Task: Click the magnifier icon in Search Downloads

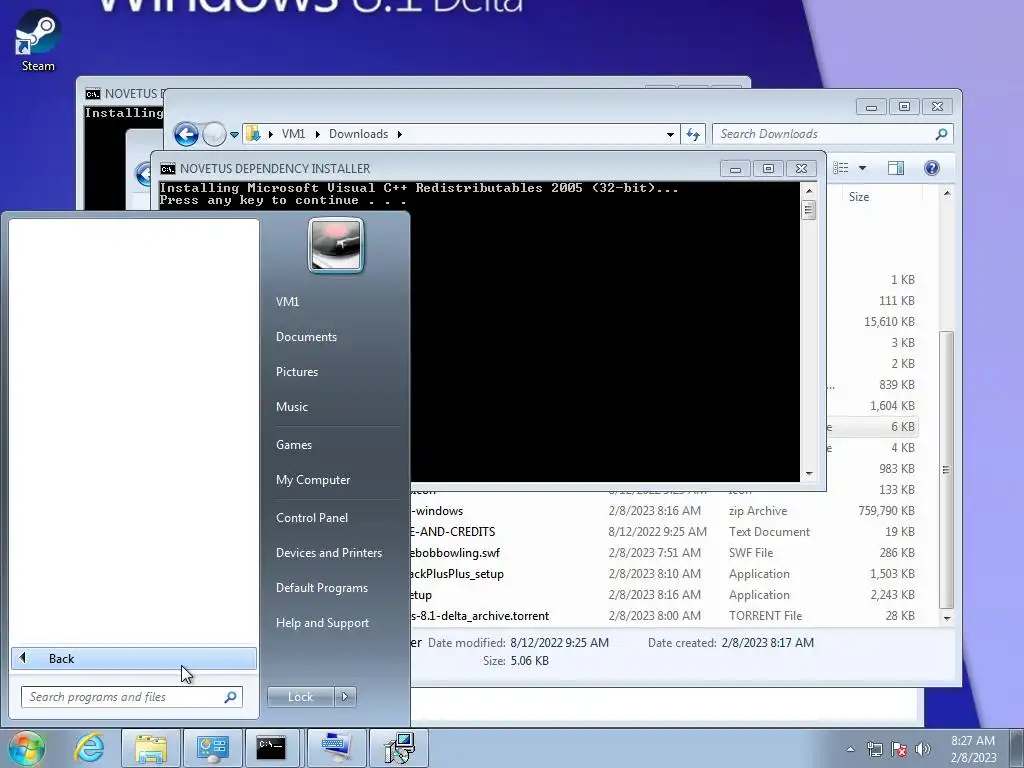Action: (941, 134)
